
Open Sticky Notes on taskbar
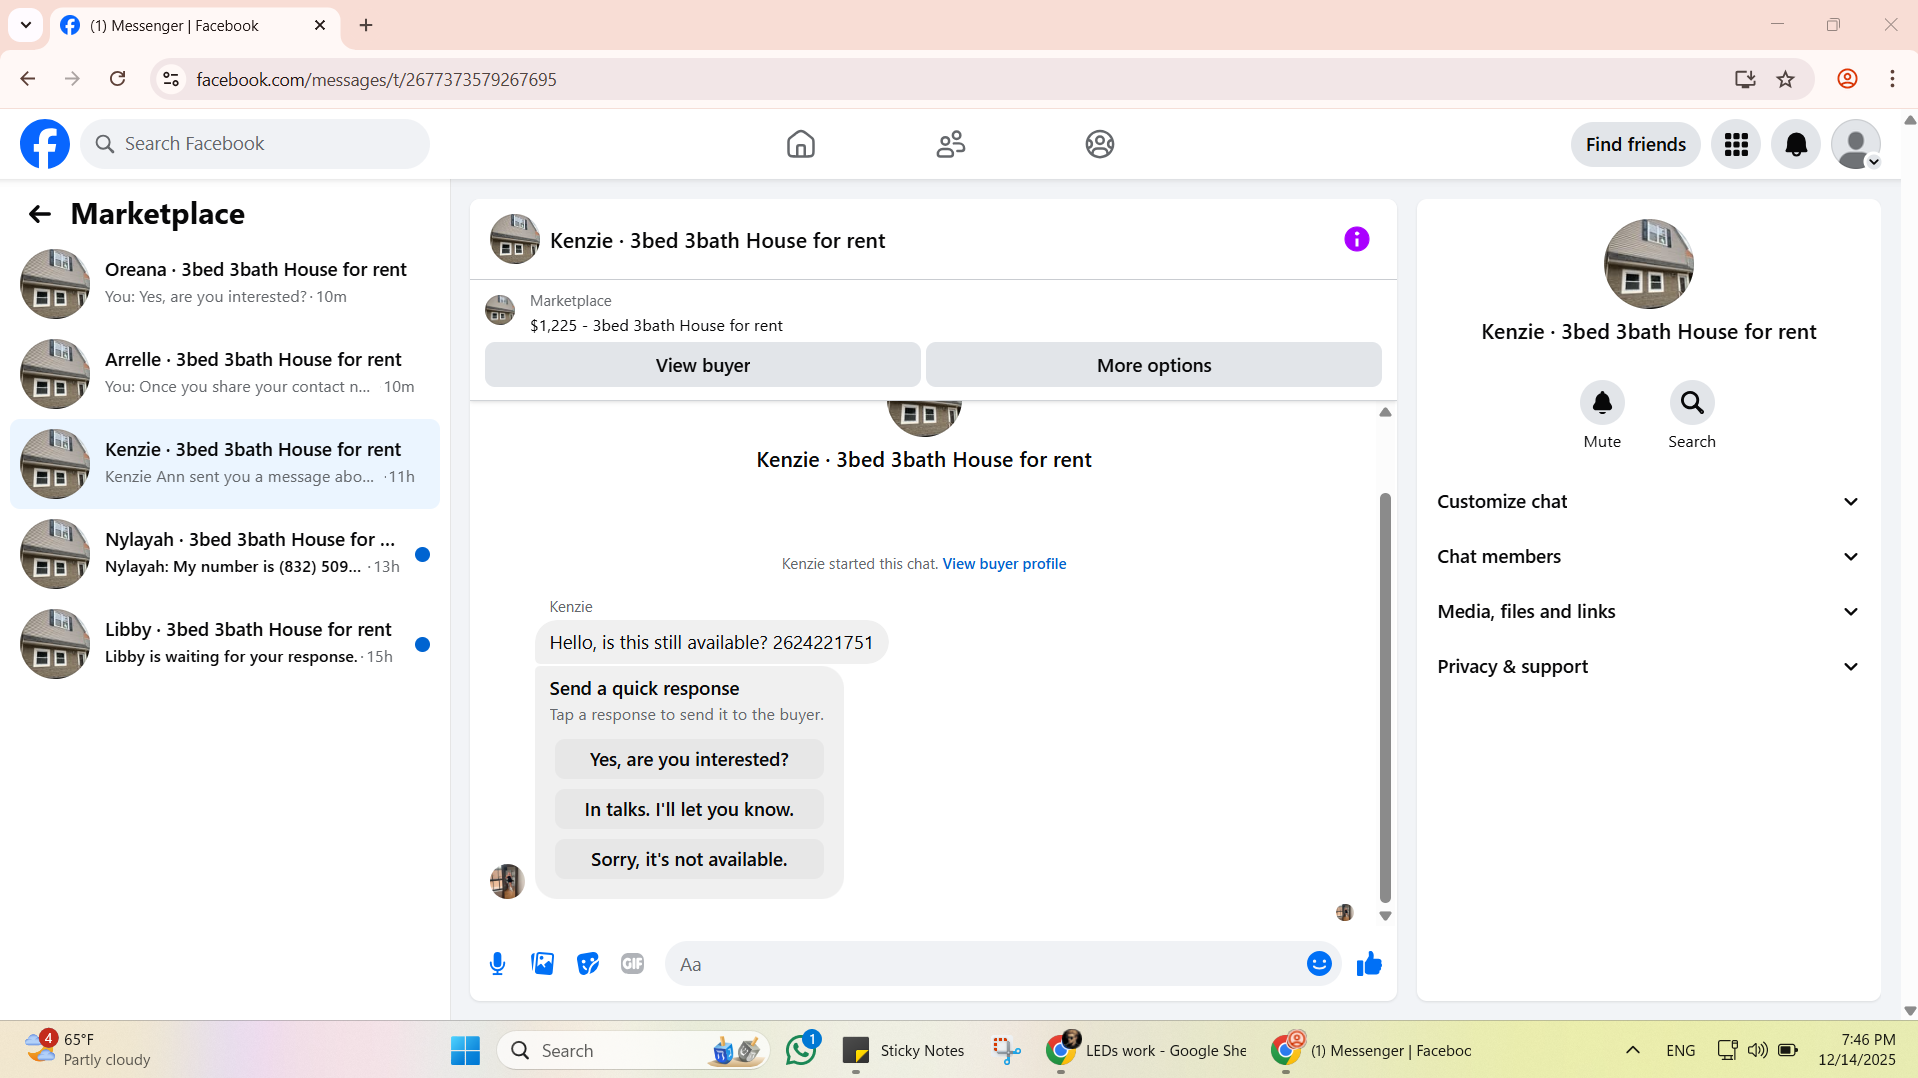click(x=903, y=1050)
